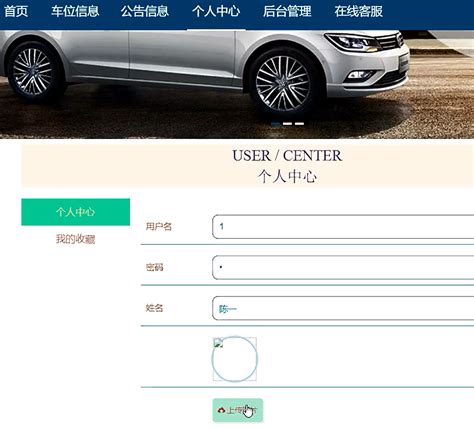Open the 首页 navigation item
474x428 pixels.
[x=16, y=11]
